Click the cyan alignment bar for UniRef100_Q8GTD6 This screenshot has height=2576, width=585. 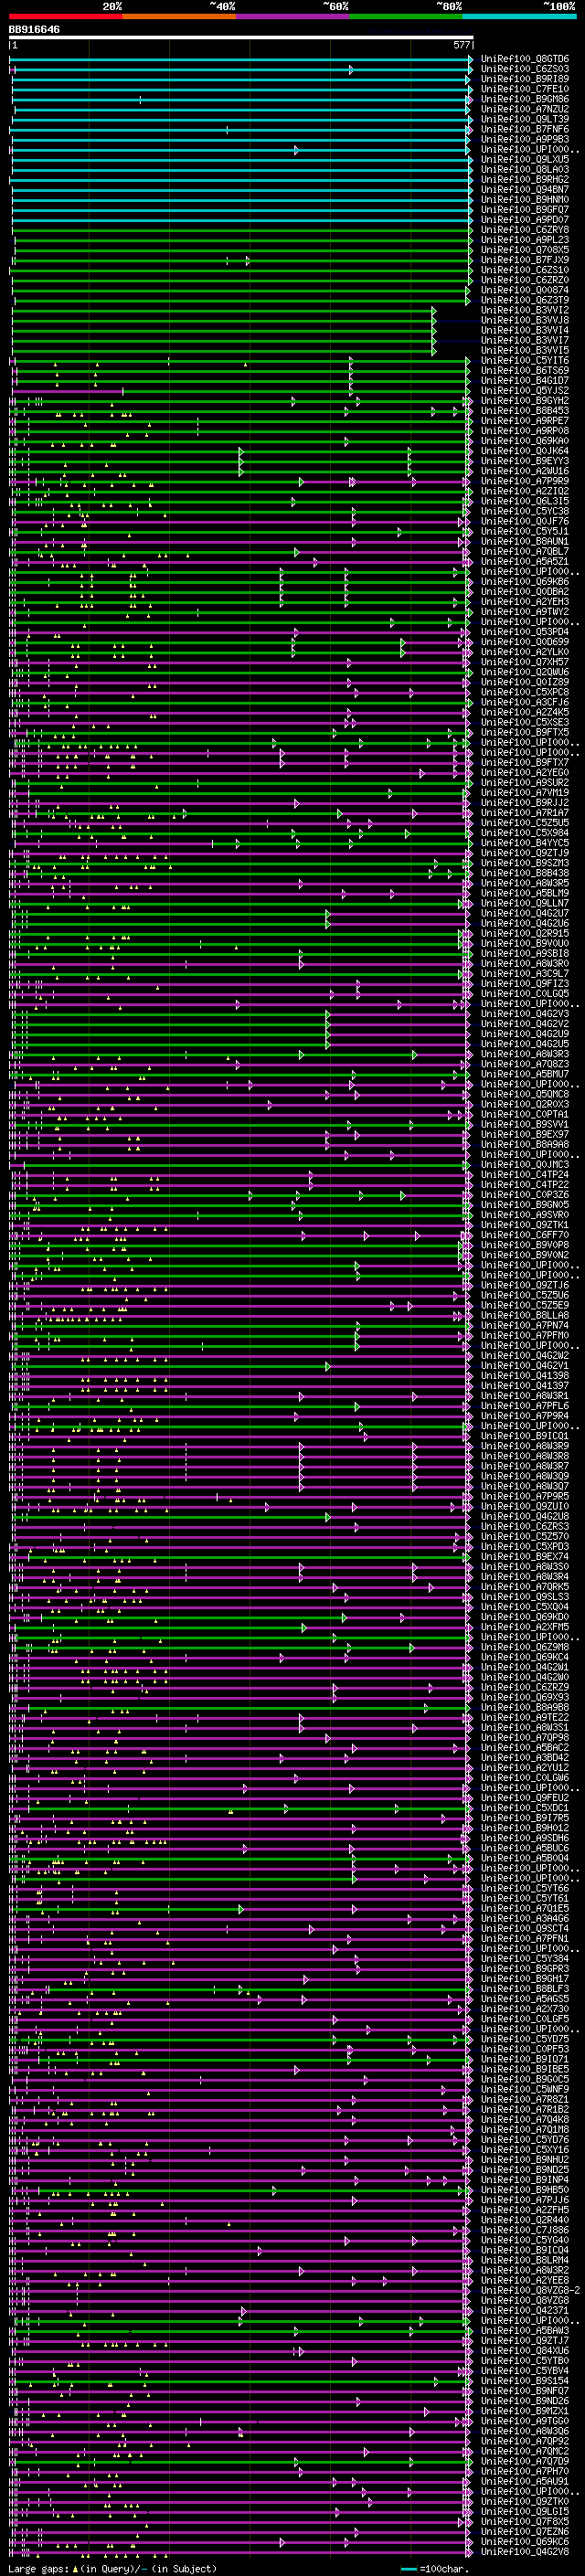(241, 59)
